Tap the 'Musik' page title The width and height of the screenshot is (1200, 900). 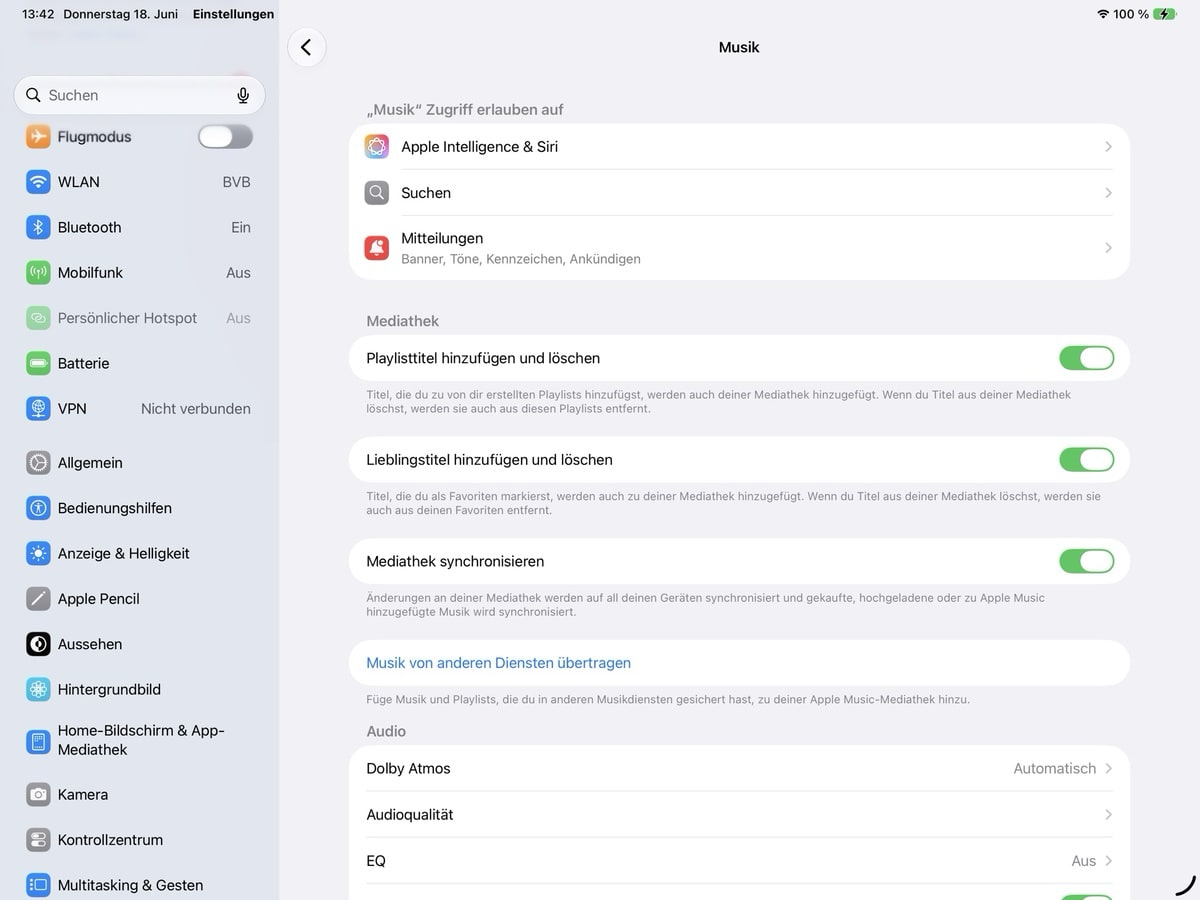tap(739, 47)
